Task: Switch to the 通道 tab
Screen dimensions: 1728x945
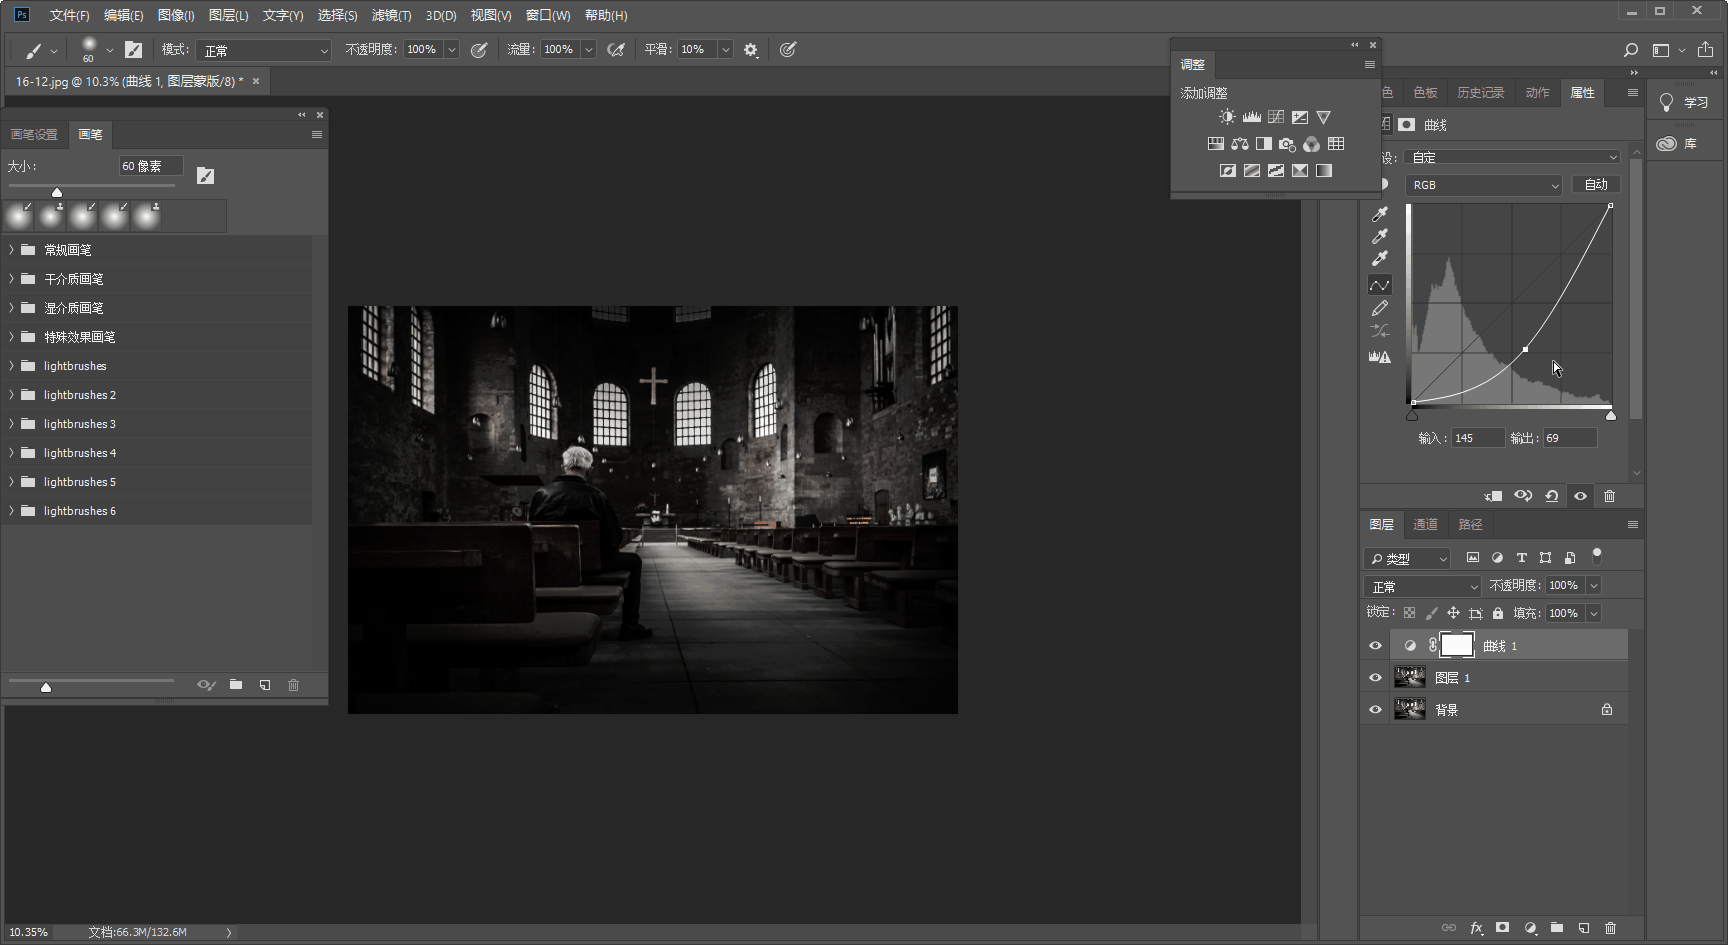Action: 1425,524
